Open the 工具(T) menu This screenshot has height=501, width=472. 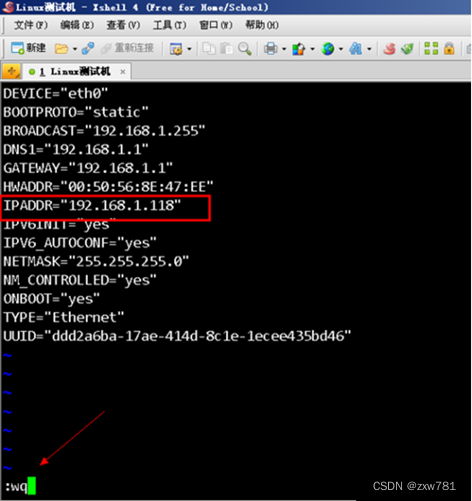click(170, 25)
